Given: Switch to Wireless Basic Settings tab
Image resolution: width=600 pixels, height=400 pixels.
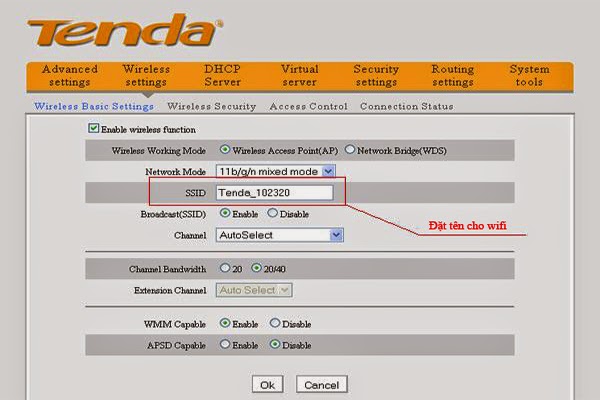Looking at the screenshot, I should 94,106.
